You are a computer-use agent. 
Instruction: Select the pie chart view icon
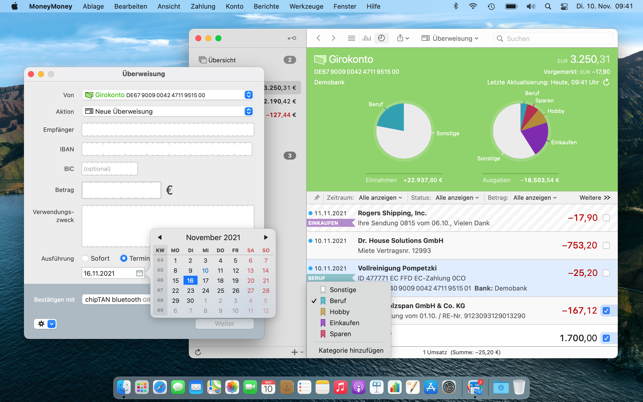pyautogui.click(x=381, y=38)
